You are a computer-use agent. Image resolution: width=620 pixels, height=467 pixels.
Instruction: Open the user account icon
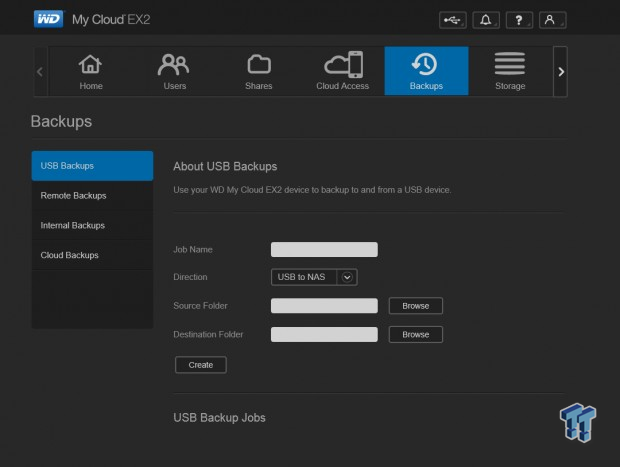(x=552, y=20)
